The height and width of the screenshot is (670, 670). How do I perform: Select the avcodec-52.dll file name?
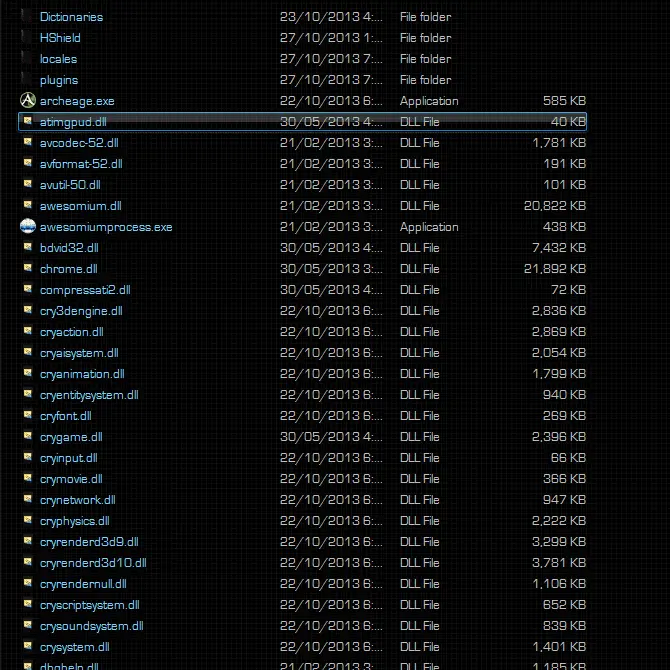79,143
